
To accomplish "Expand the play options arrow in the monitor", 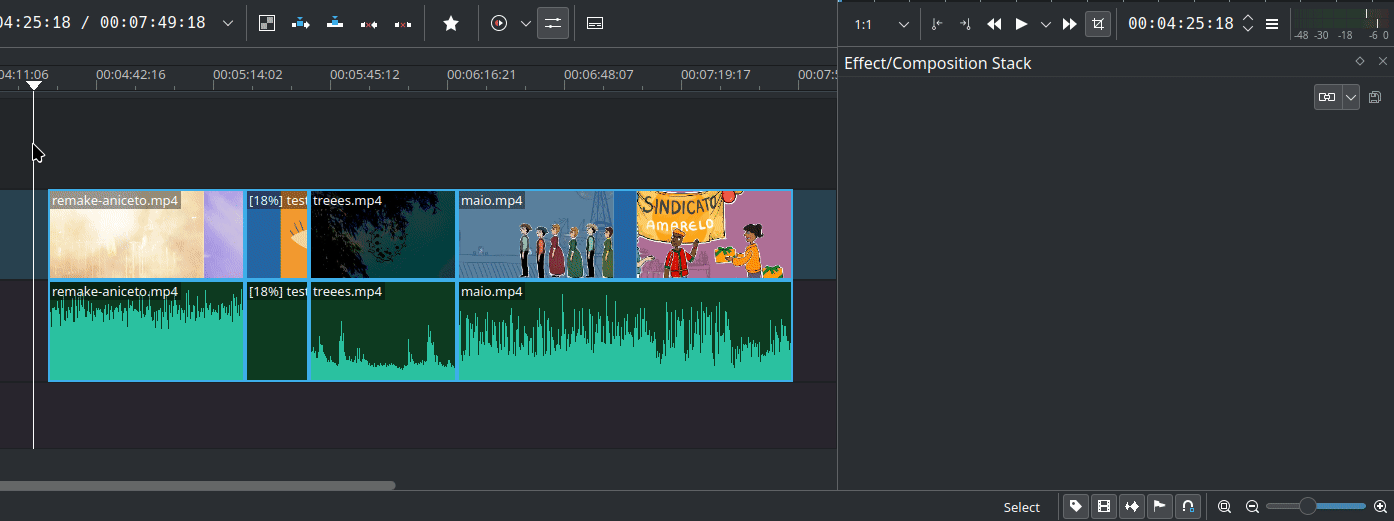I will [x=1046, y=24].
